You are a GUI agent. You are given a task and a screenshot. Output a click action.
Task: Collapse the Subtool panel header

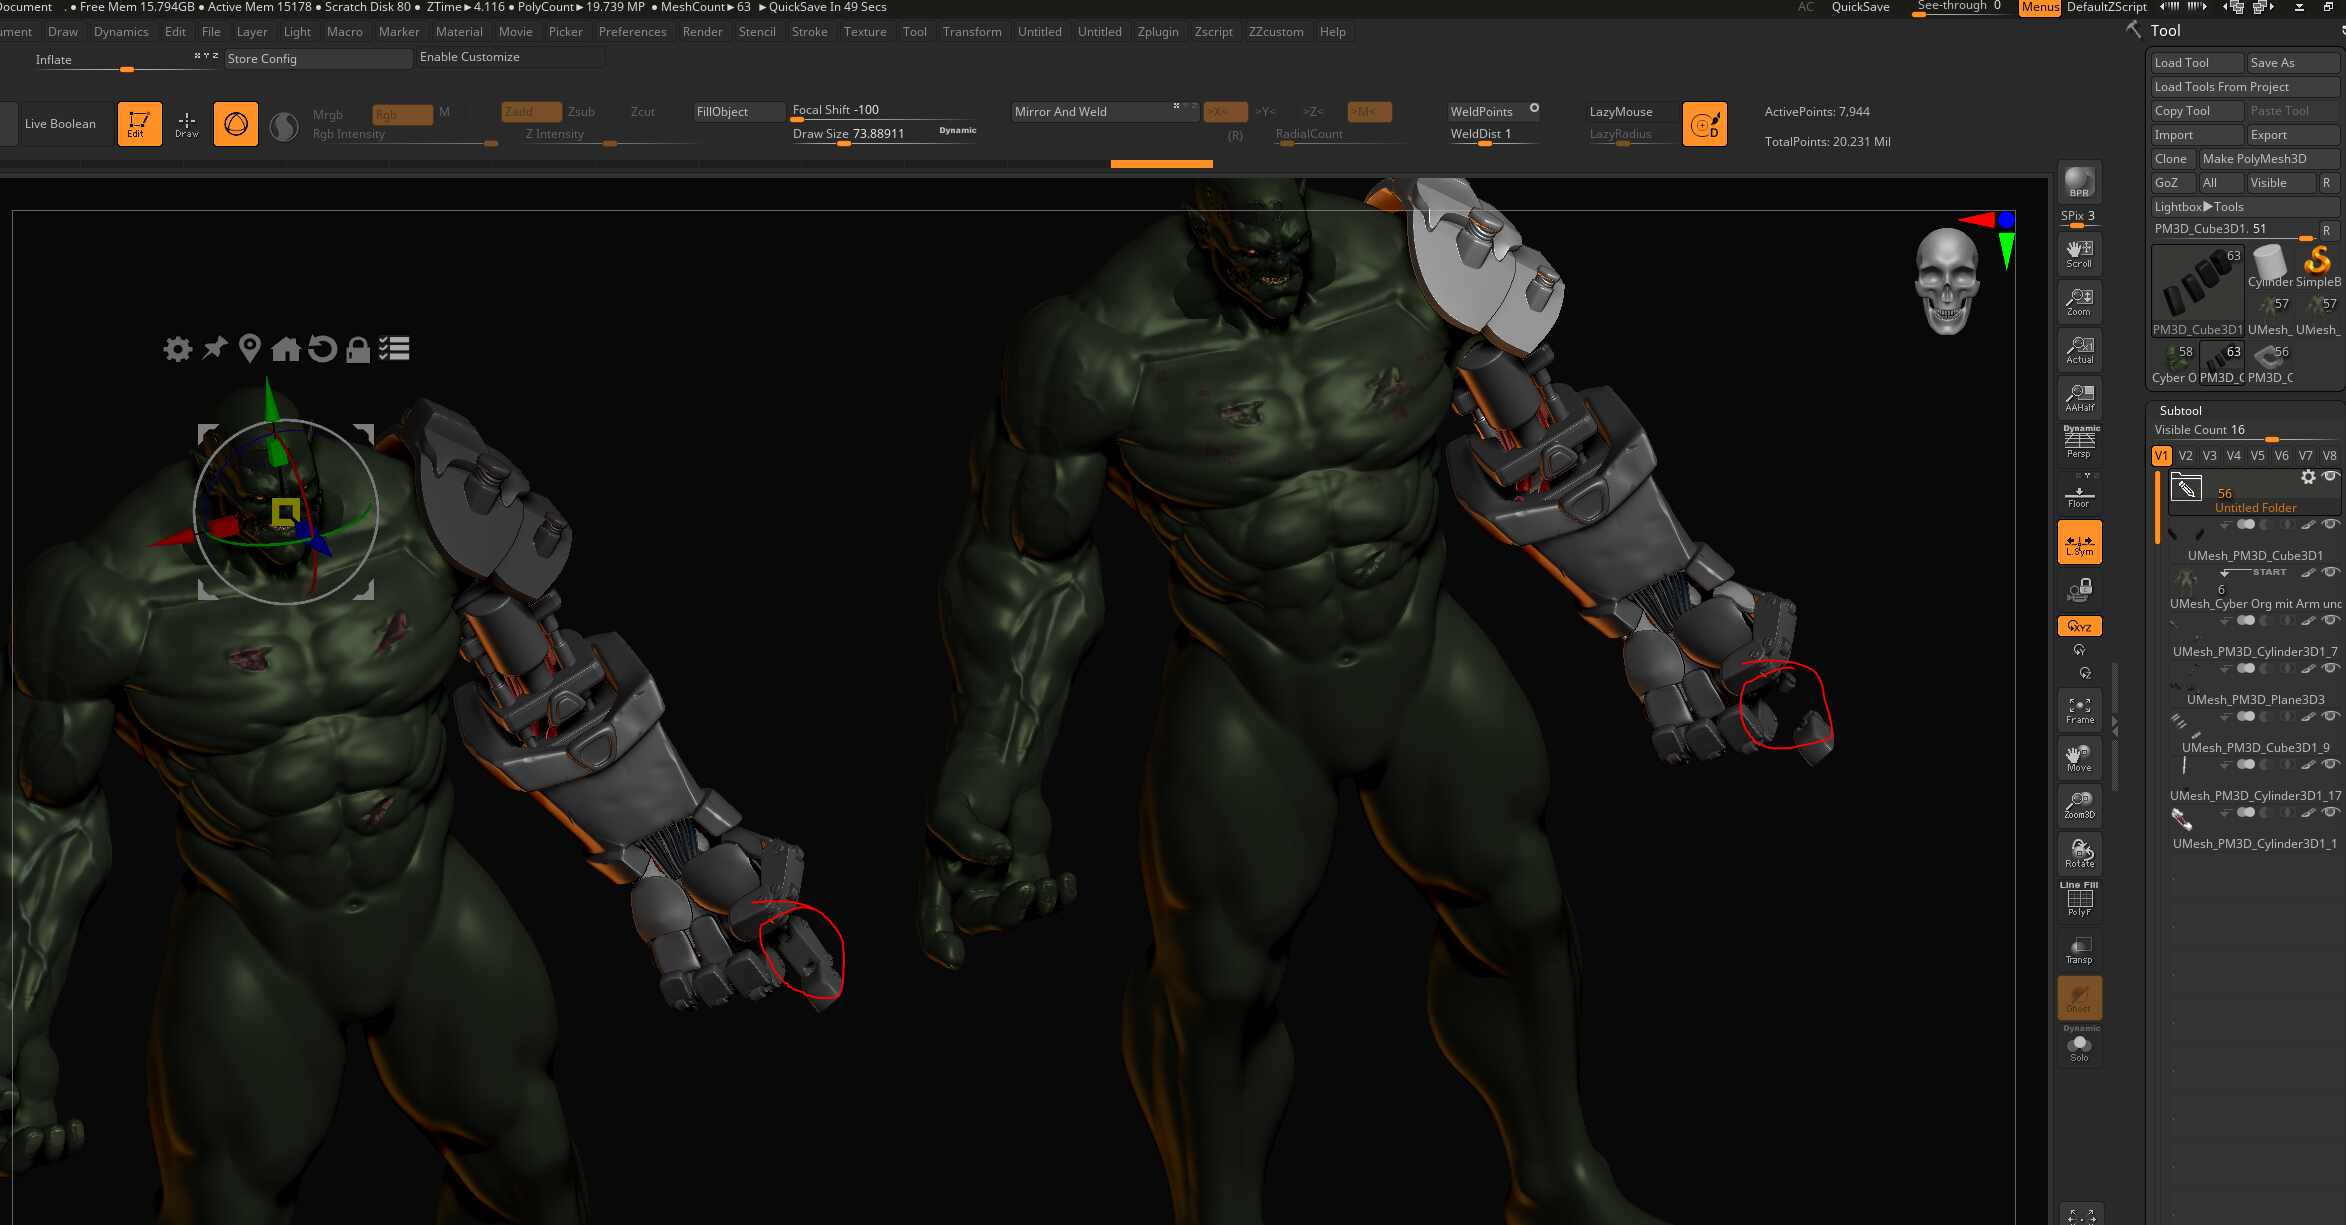2180,411
